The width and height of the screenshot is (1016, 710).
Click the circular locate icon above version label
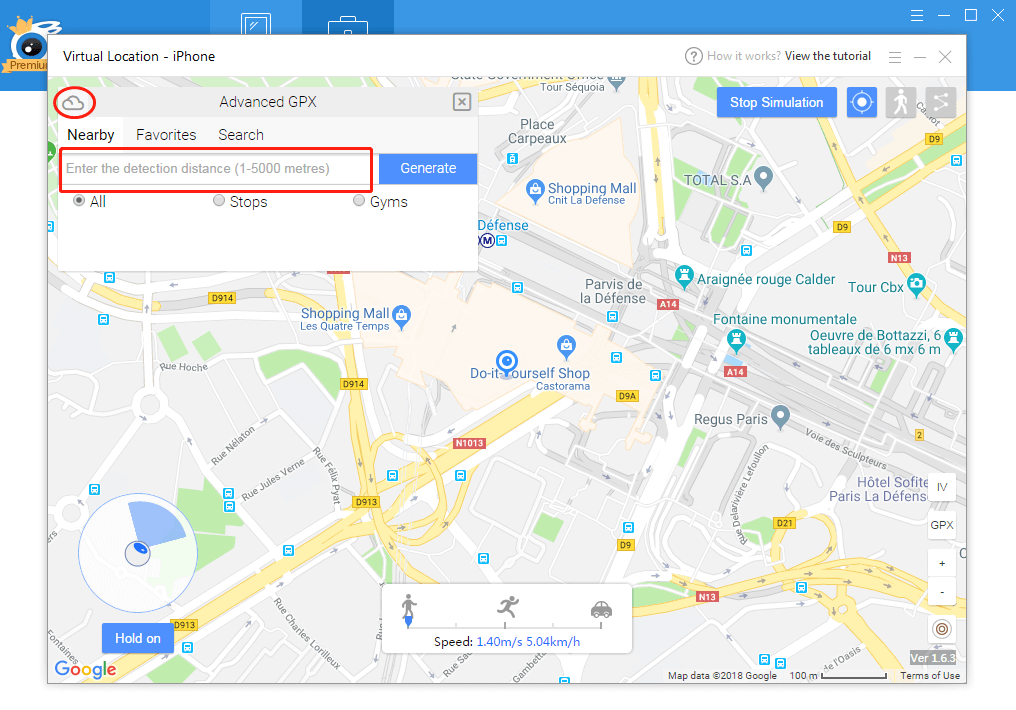(x=941, y=628)
